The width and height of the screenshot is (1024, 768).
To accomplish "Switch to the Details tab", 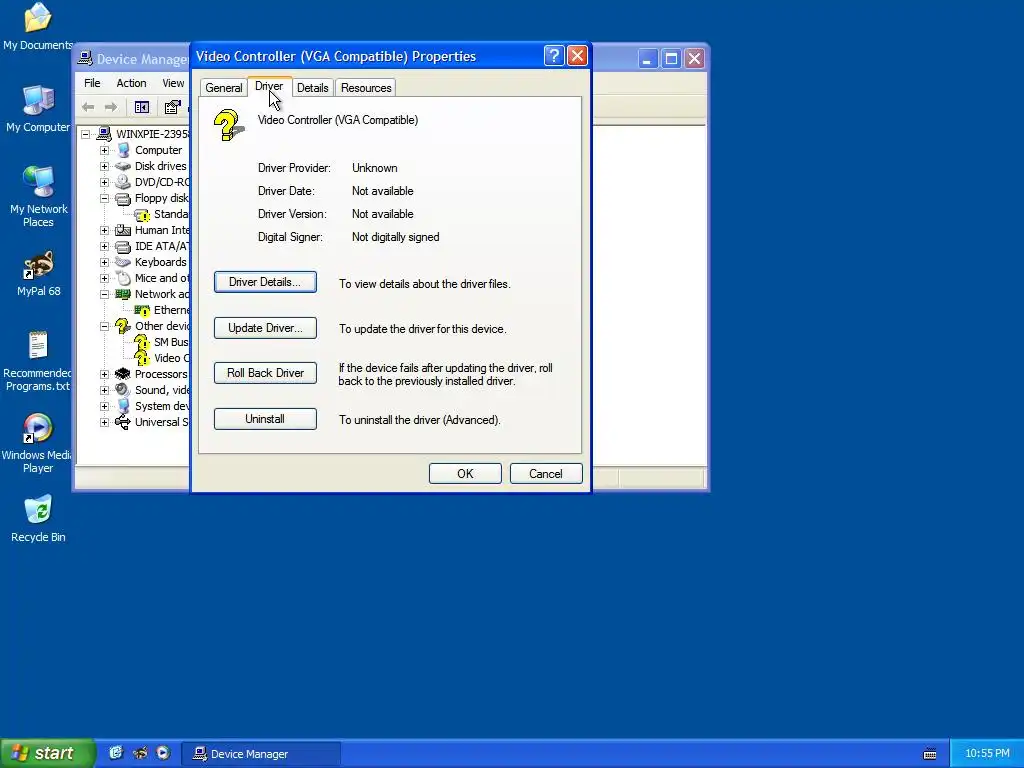I will coord(312,88).
